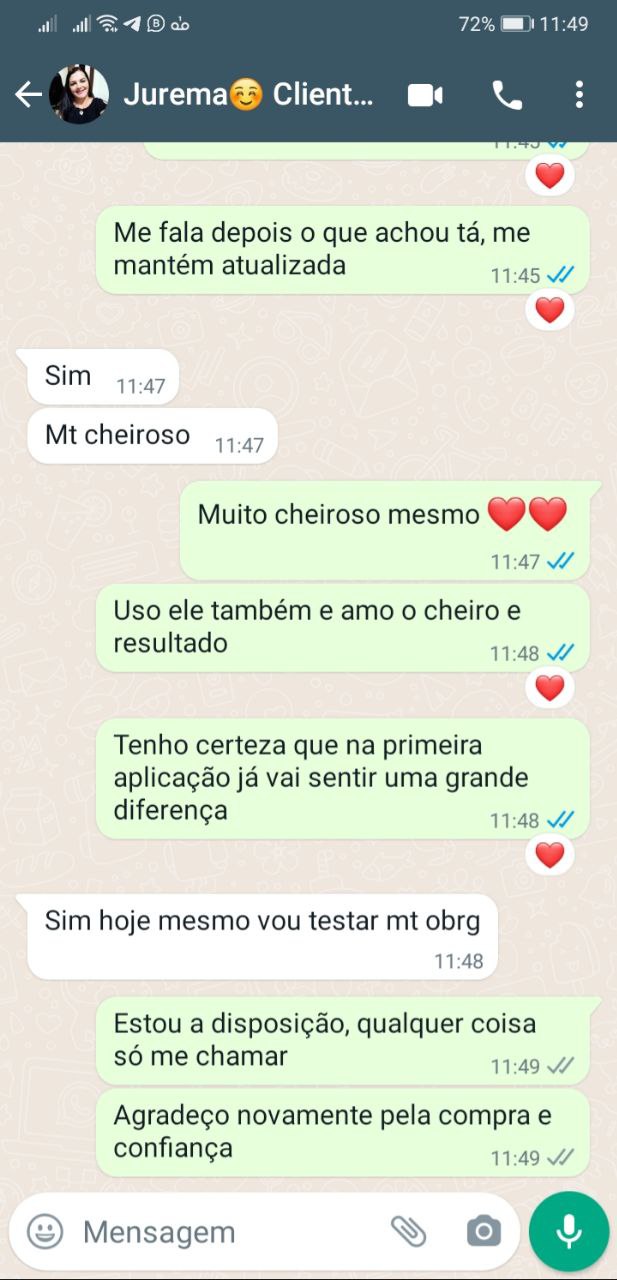This screenshot has width=617, height=1280.
Task: Tap heart reaction under 'me mantém atualizada' message
Action: 550,310
